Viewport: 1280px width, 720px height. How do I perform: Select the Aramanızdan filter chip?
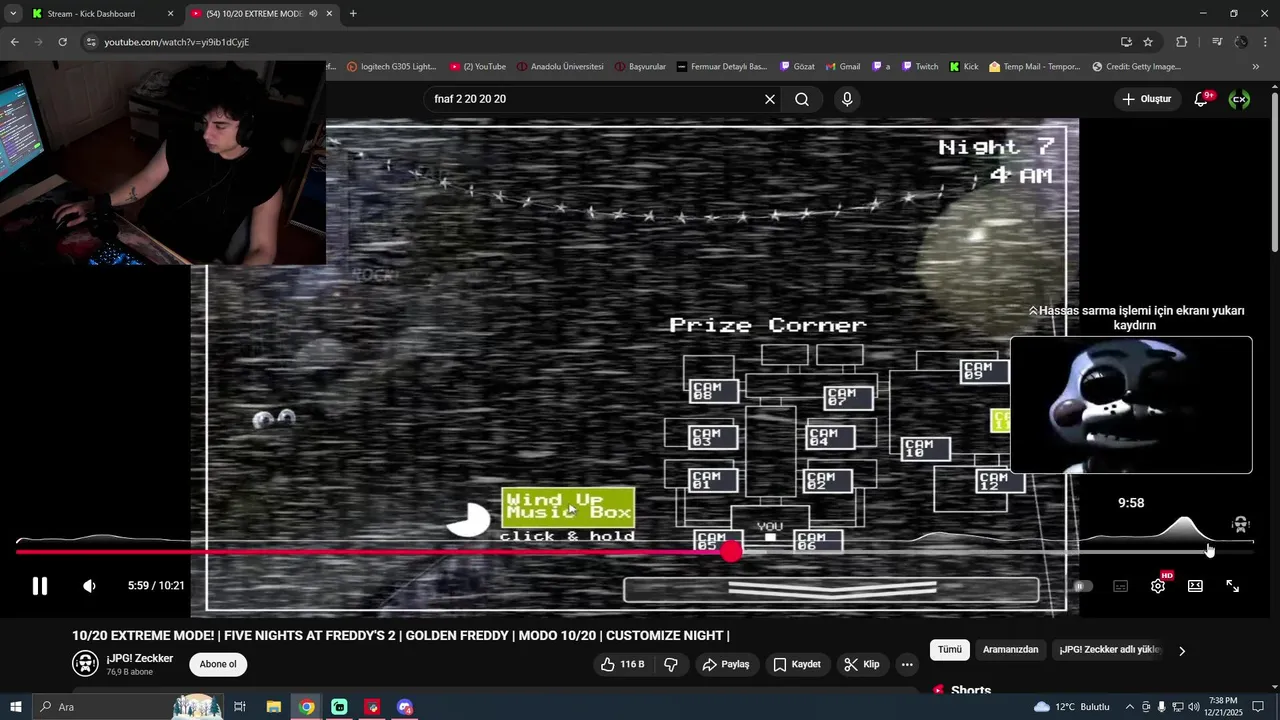click(x=1010, y=650)
